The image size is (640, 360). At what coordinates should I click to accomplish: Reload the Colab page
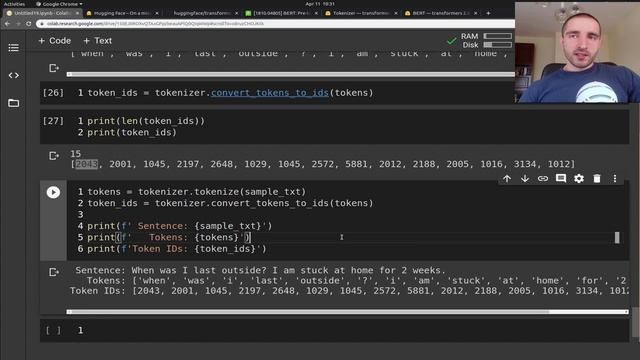29,24
